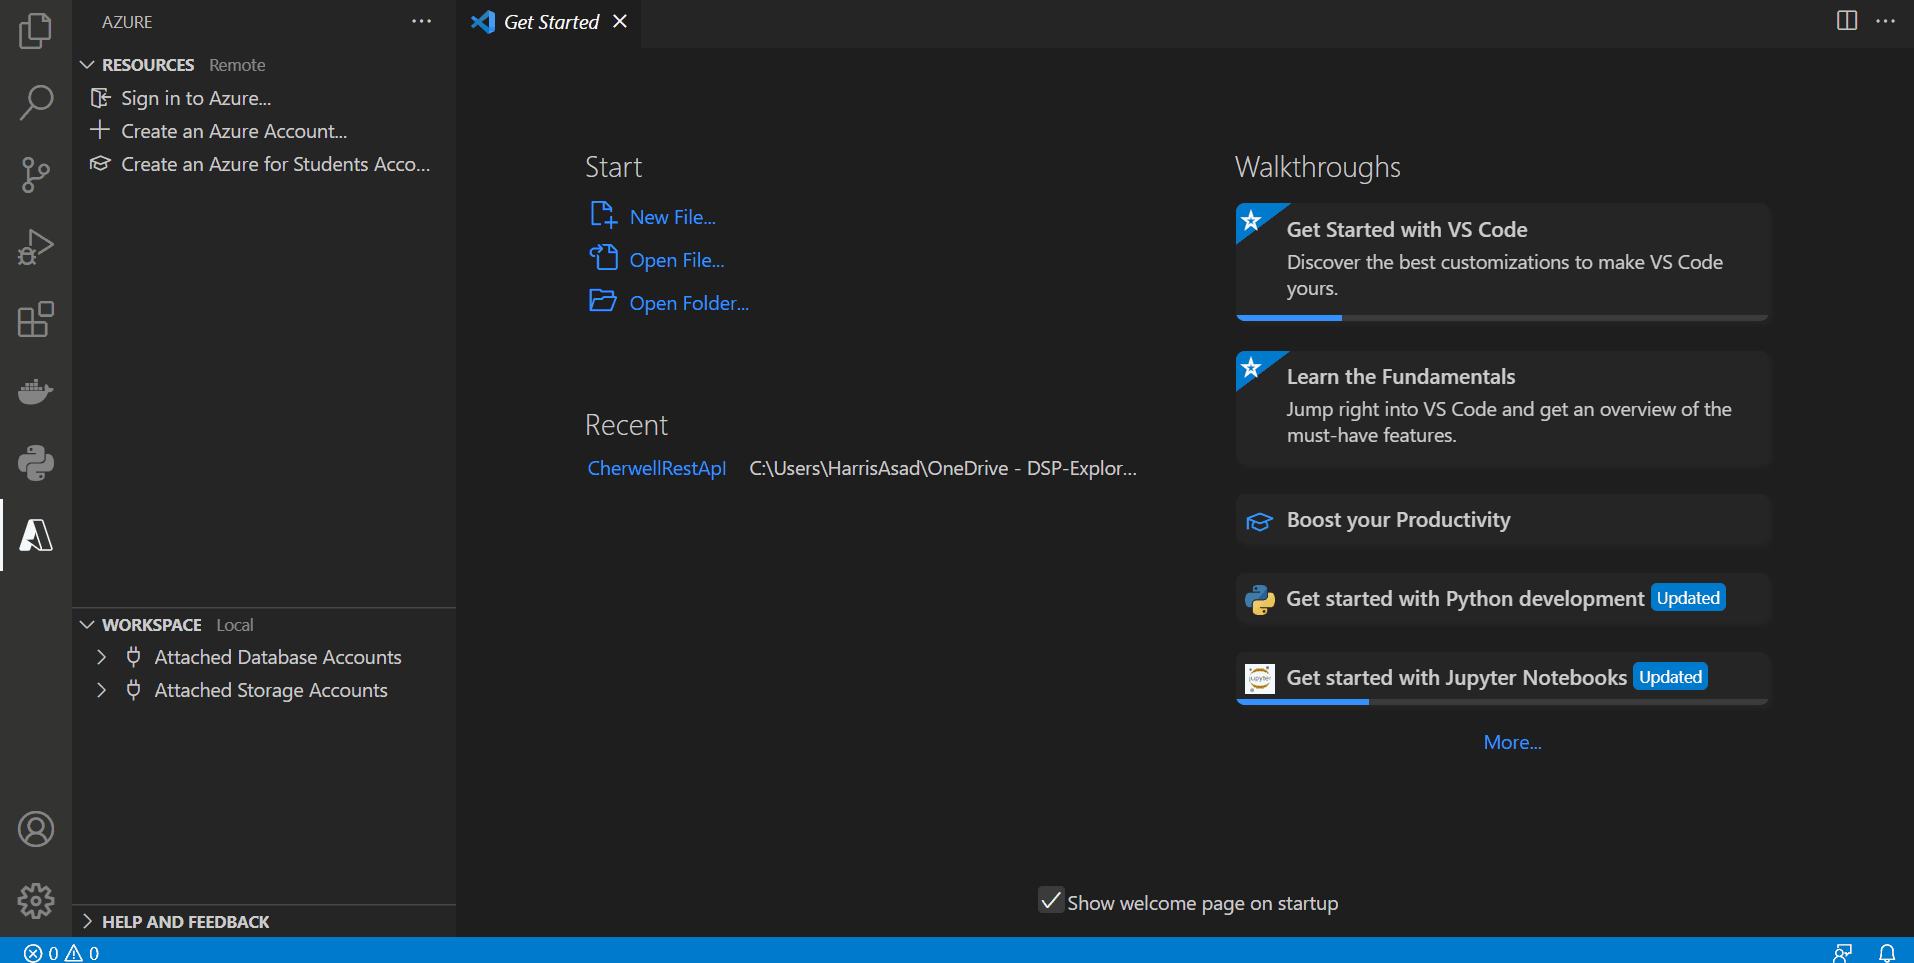The image size is (1914, 963).
Task: Click the plus icon for Create Azure Account
Action: tap(100, 130)
